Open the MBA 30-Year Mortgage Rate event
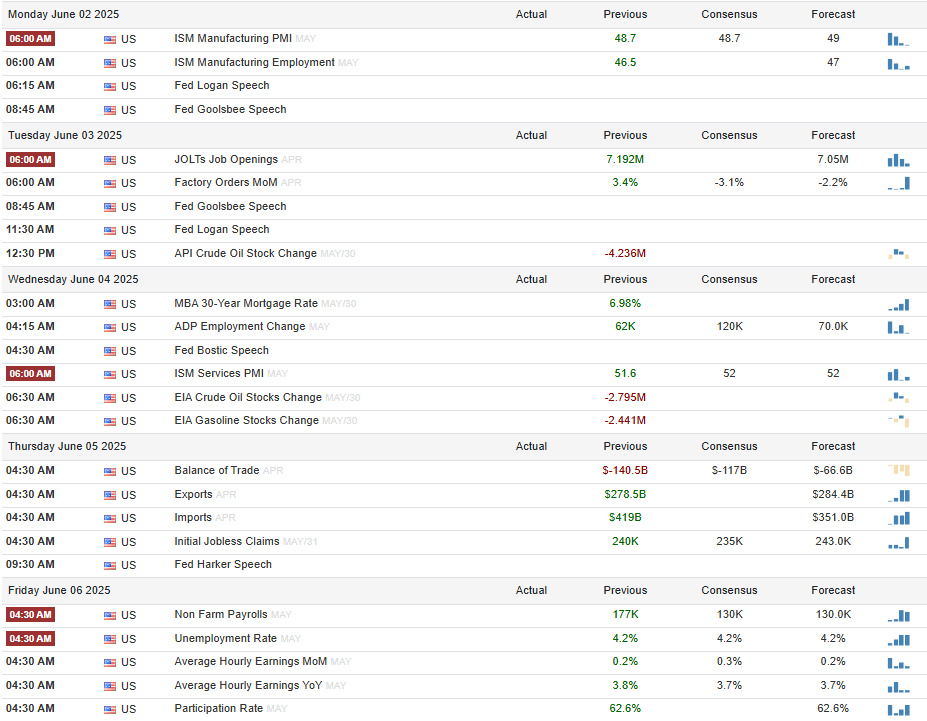927x721 pixels. click(246, 303)
